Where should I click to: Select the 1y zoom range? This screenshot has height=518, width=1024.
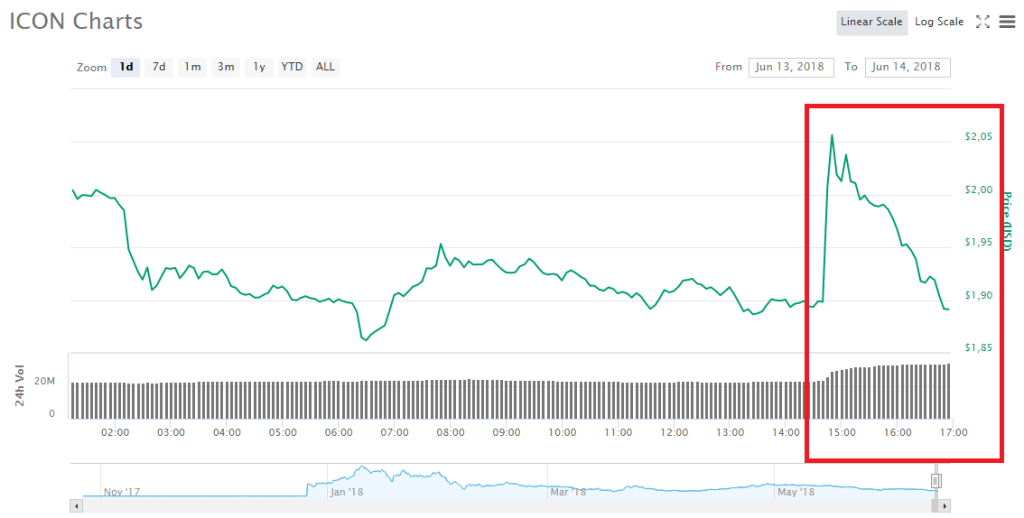(259, 67)
